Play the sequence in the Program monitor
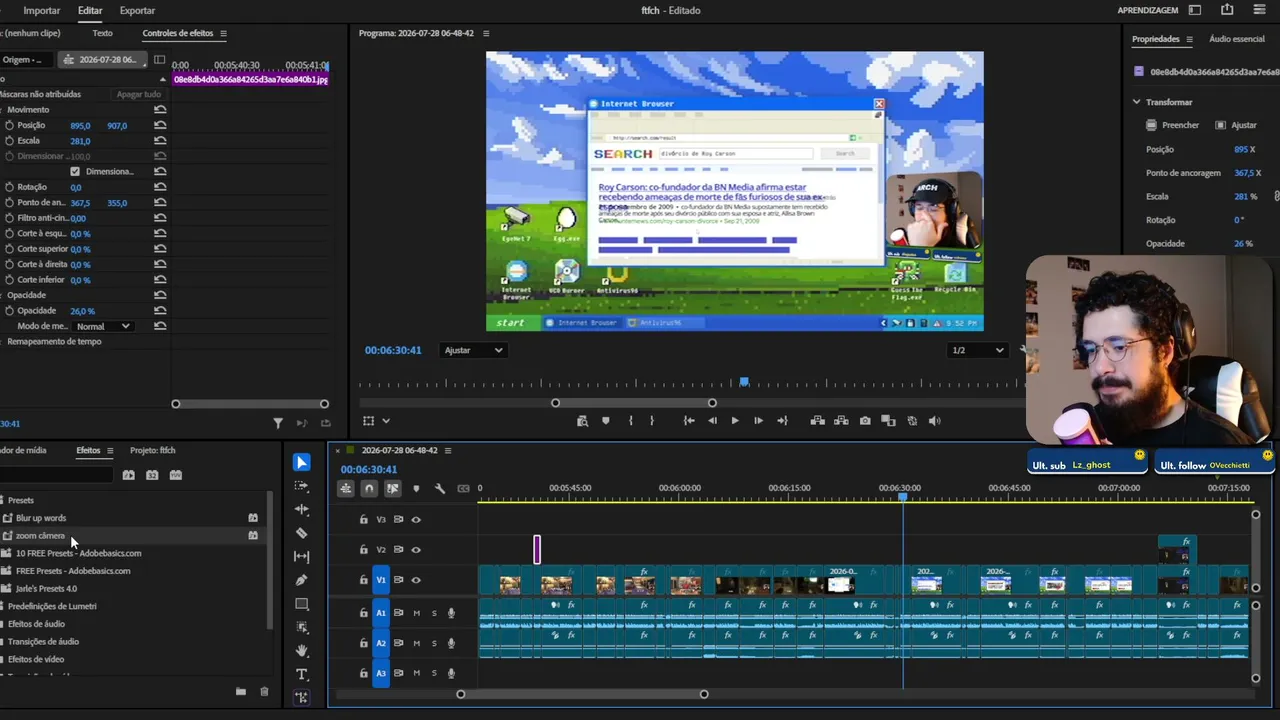The image size is (1280, 720). click(735, 421)
